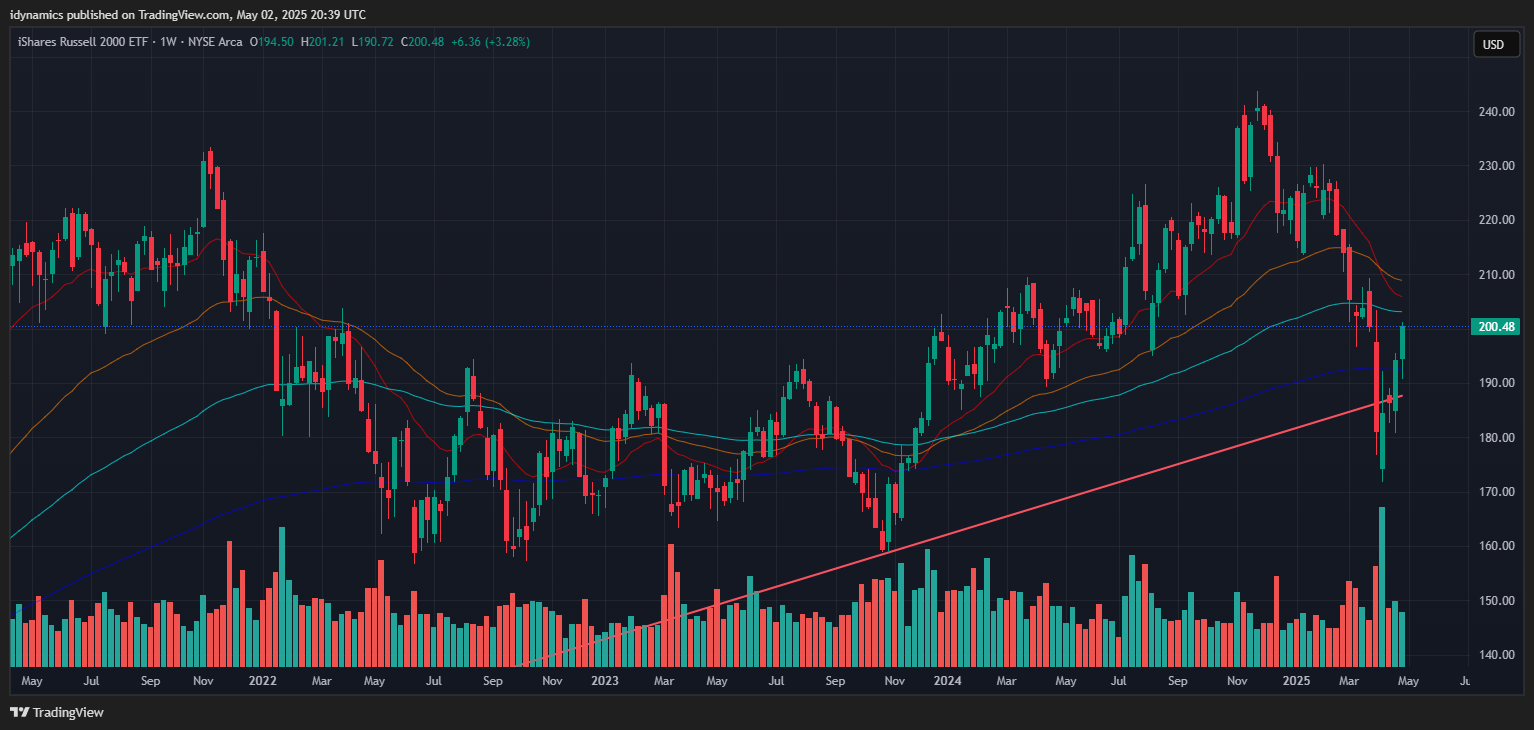Viewport: 1534px width, 730px height.
Task: Click the 210.00 price axis label
Action: click(x=1496, y=275)
